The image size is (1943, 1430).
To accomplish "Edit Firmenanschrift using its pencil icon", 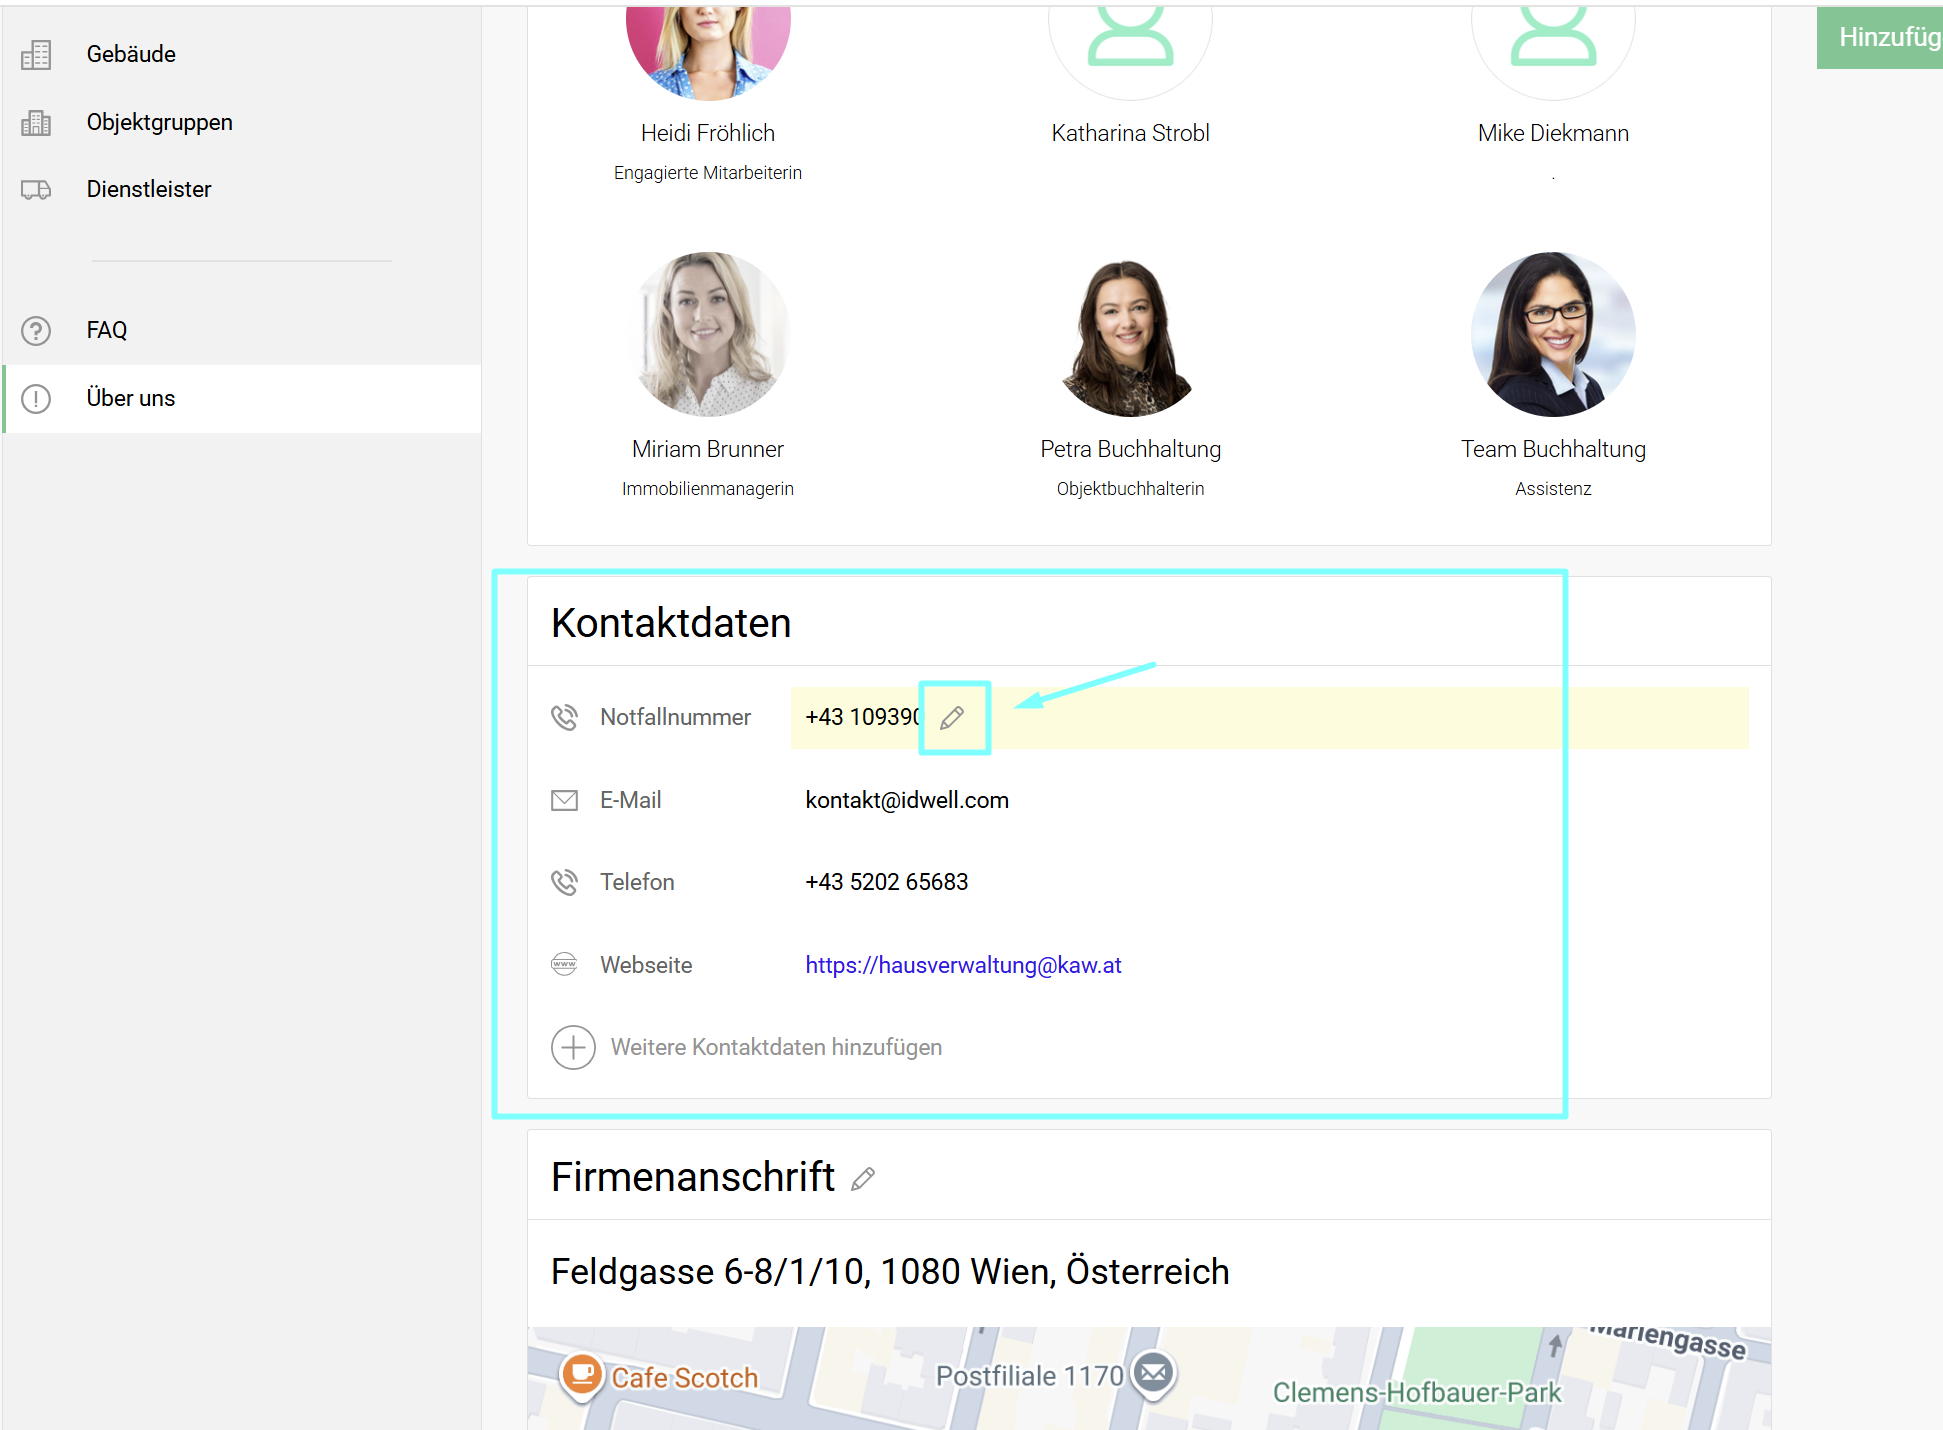I will pyautogui.click(x=863, y=1179).
